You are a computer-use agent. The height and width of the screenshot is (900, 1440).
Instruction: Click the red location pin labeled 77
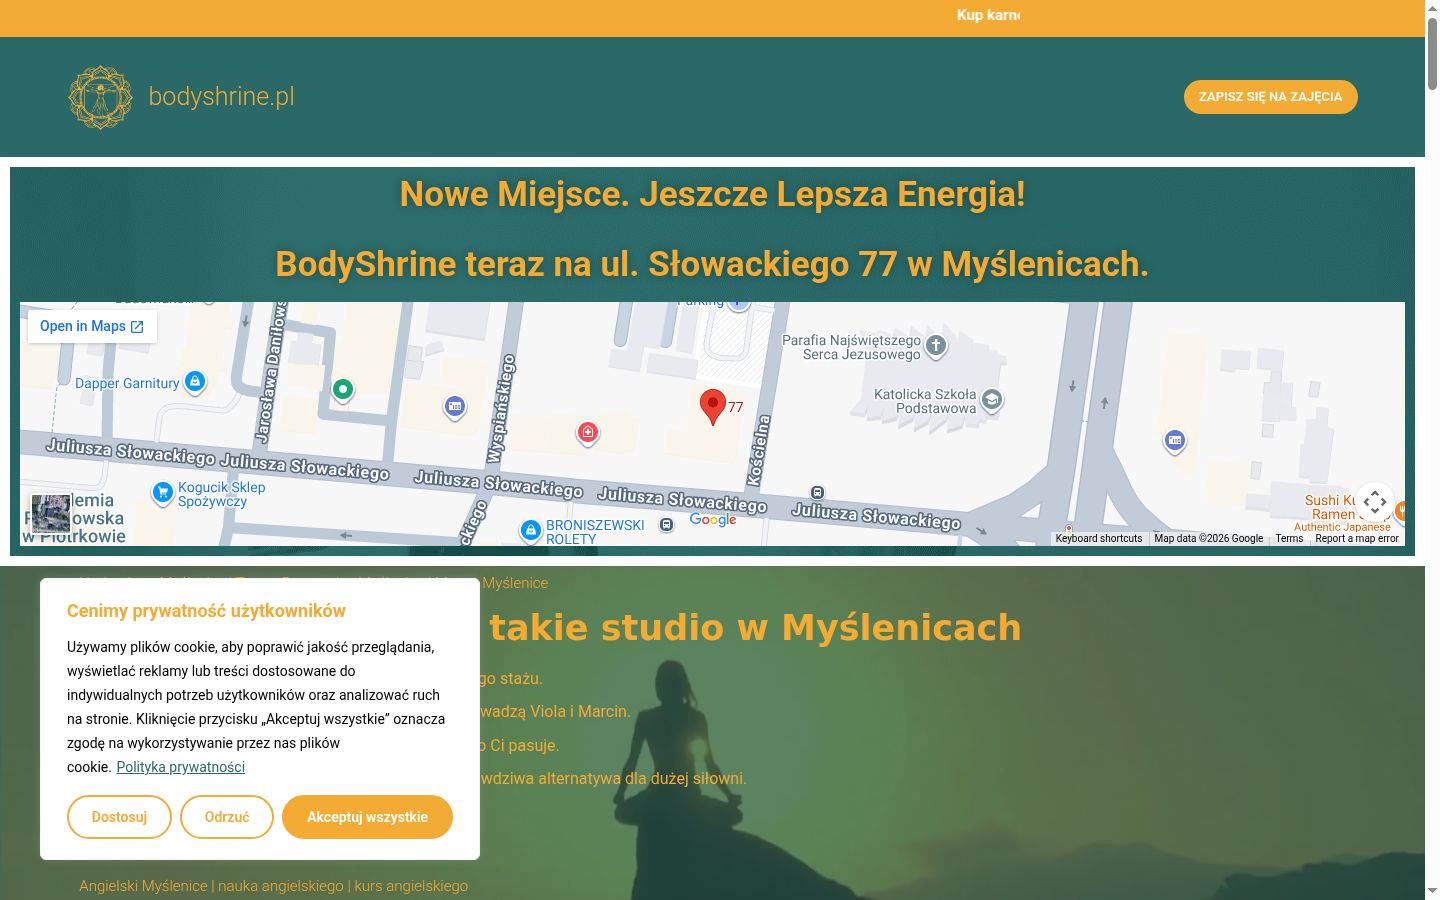[x=712, y=407]
